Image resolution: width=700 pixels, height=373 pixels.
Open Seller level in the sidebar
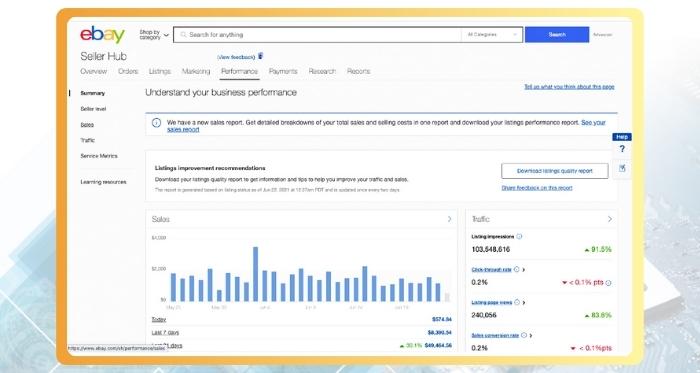(x=93, y=109)
